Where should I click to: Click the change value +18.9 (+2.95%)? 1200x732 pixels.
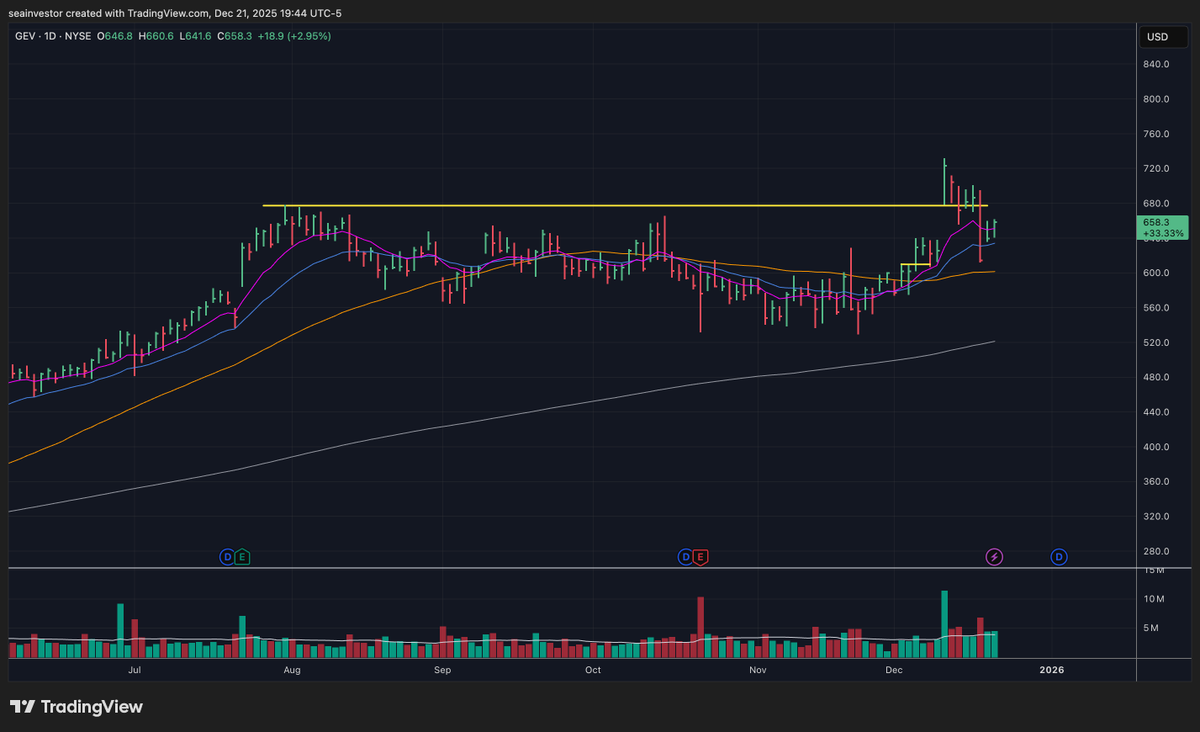[295, 36]
